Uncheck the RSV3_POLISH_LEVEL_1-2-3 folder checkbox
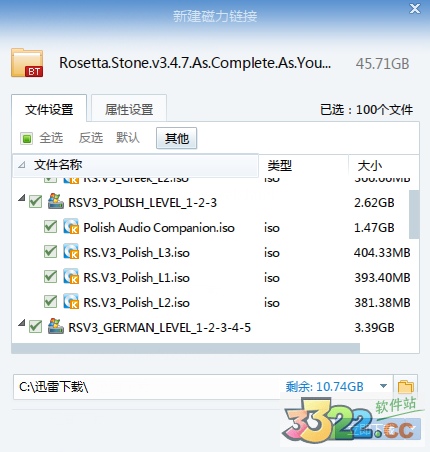430x452 pixels. (35, 202)
